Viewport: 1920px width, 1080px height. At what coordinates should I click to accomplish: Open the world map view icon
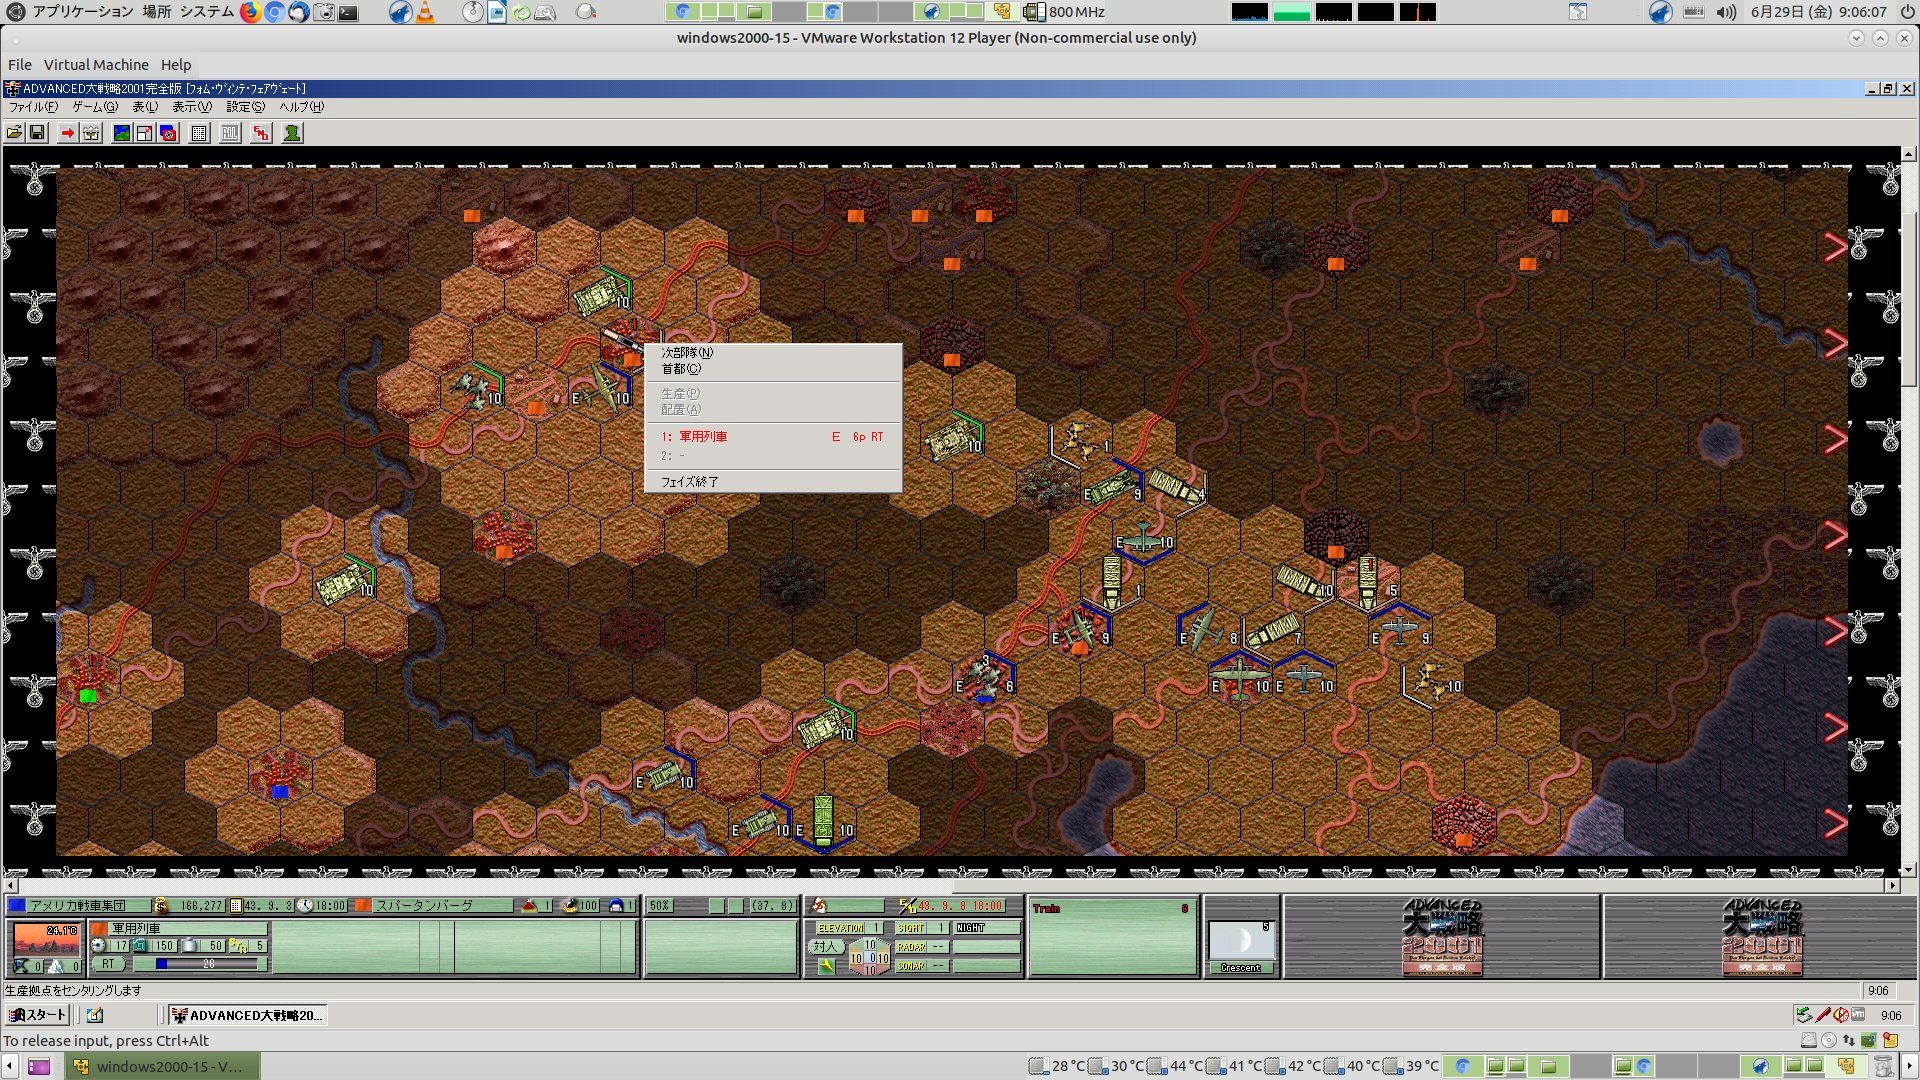pyautogui.click(x=122, y=133)
